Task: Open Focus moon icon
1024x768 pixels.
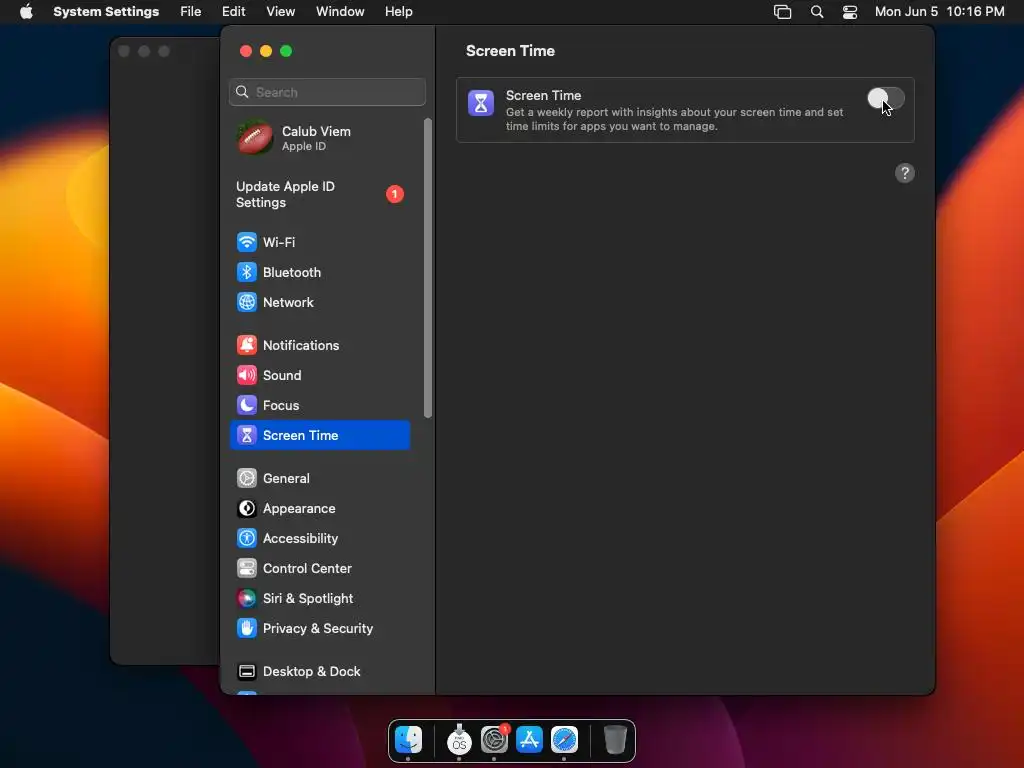Action: pos(246,406)
